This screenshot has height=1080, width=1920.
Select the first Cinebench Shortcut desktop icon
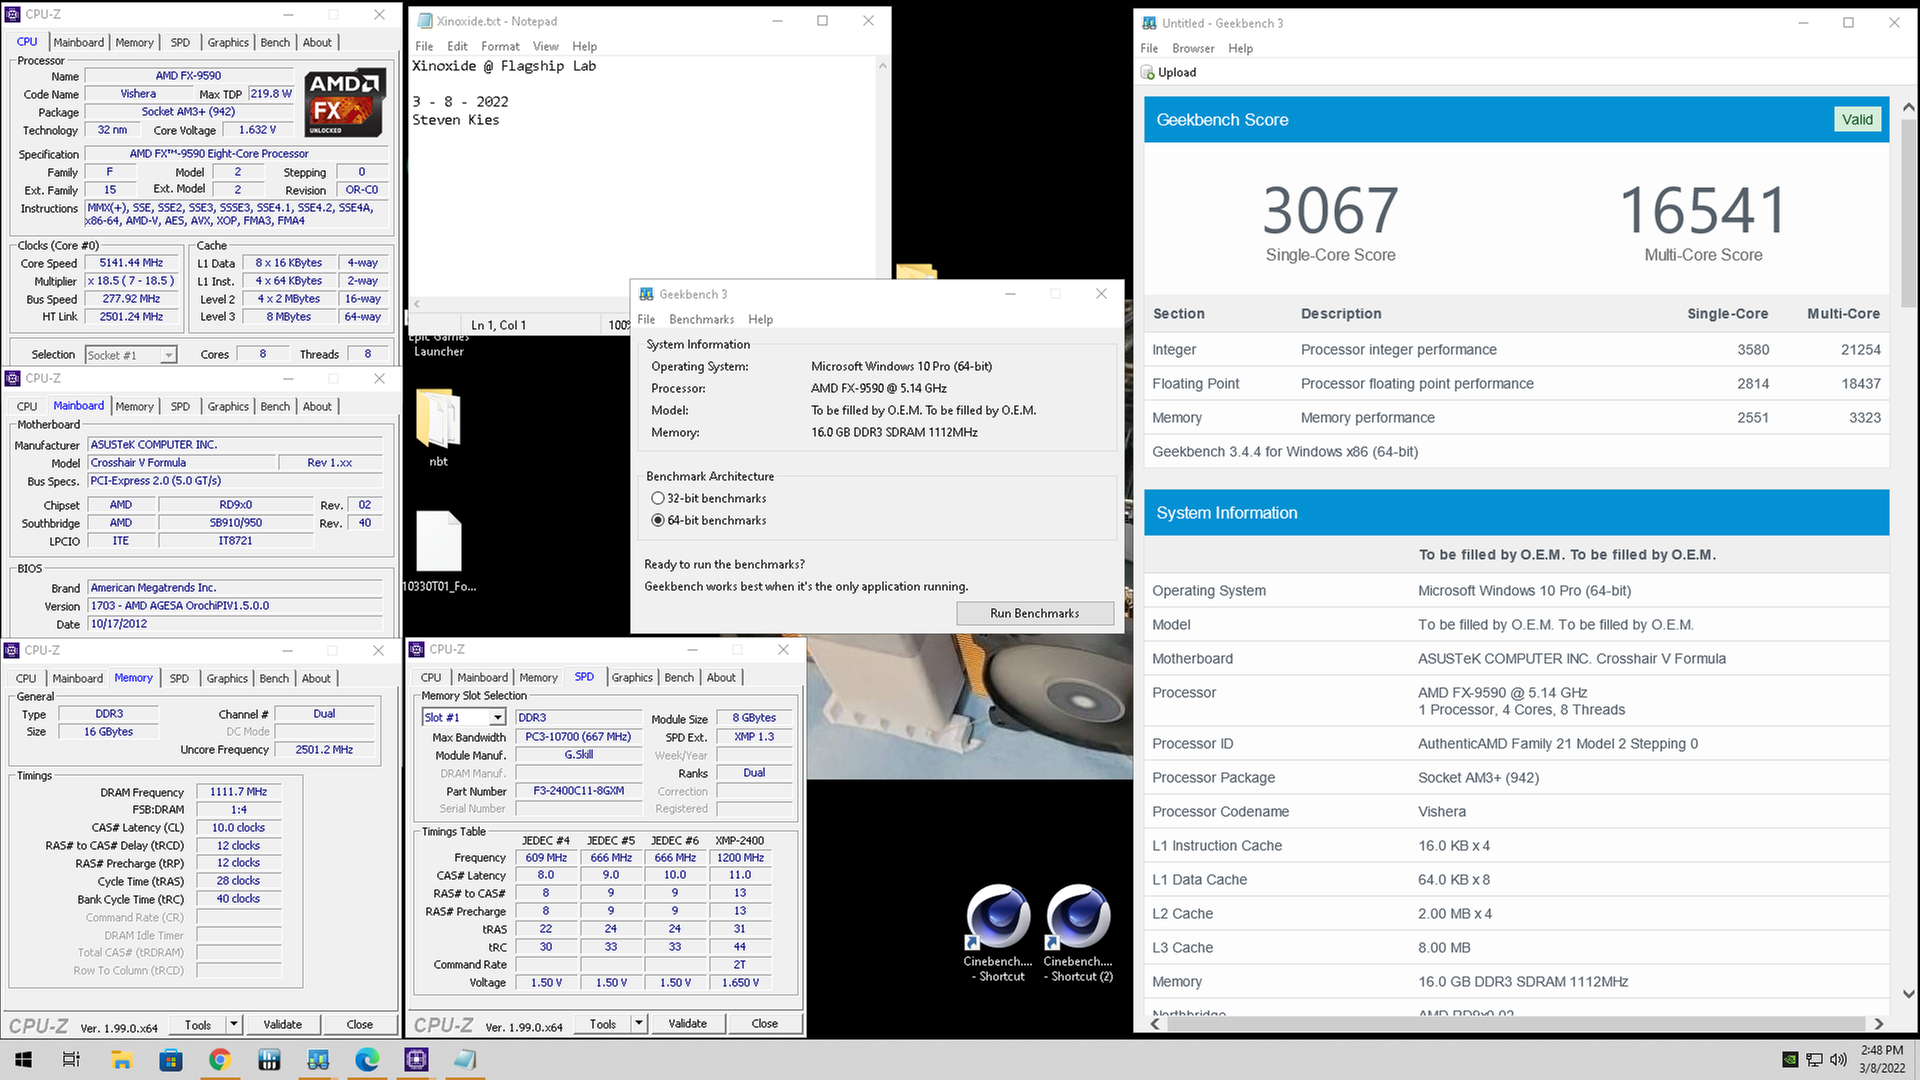pyautogui.click(x=998, y=932)
